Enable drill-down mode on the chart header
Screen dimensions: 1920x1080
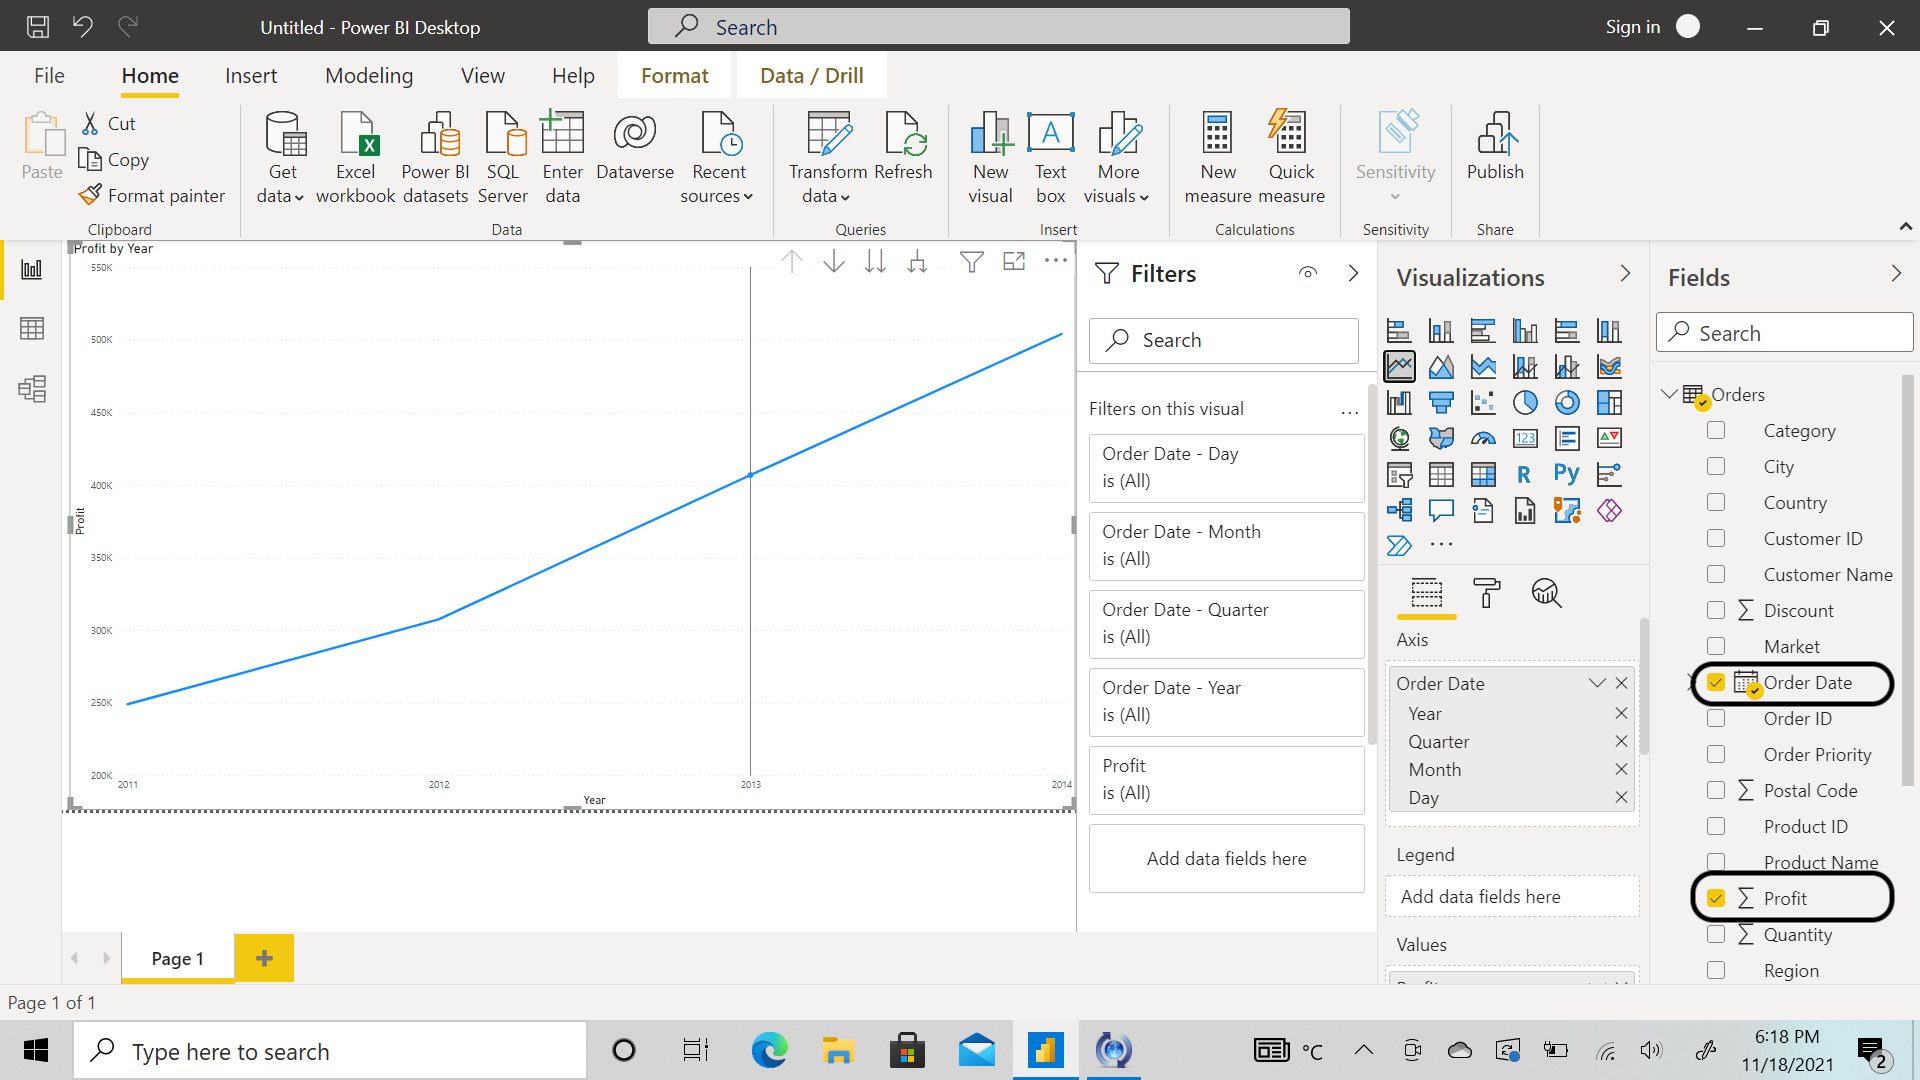[x=833, y=261]
